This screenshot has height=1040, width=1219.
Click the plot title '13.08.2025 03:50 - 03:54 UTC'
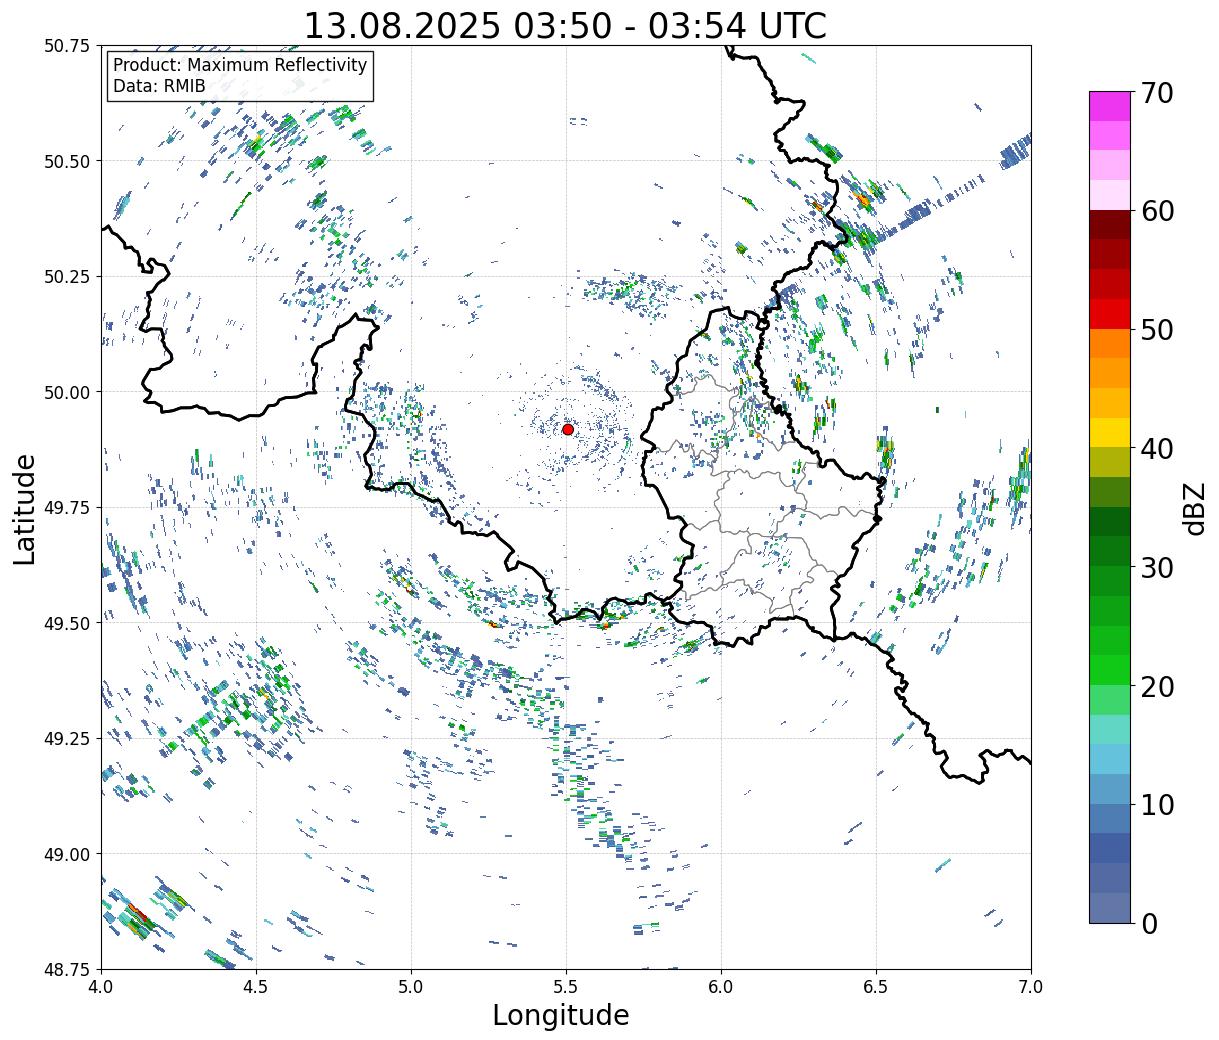pyautogui.click(x=565, y=26)
